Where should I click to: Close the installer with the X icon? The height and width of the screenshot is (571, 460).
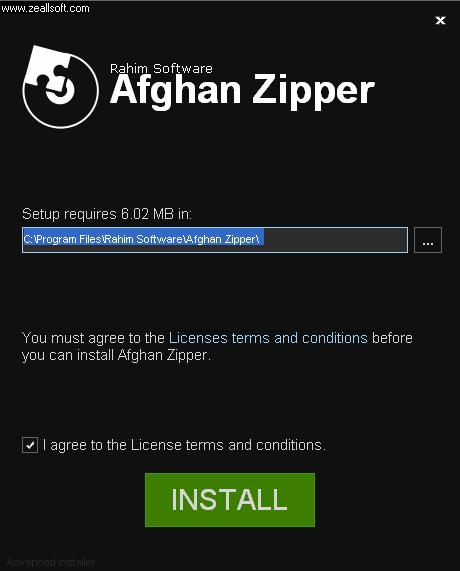tap(440, 20)
